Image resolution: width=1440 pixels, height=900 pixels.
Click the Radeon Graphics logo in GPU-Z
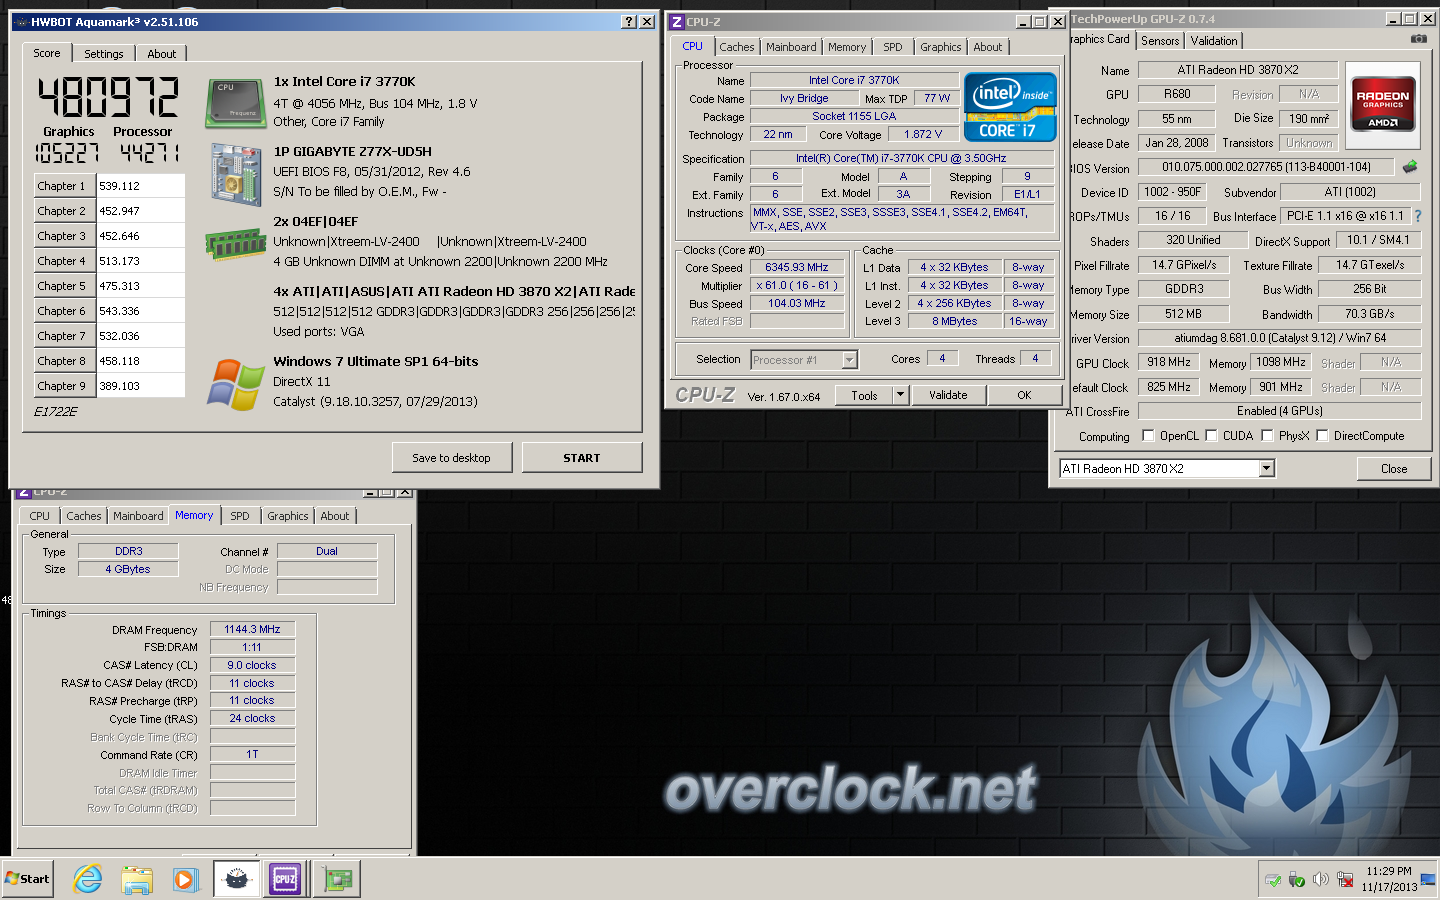click(x=1383, y=105)
